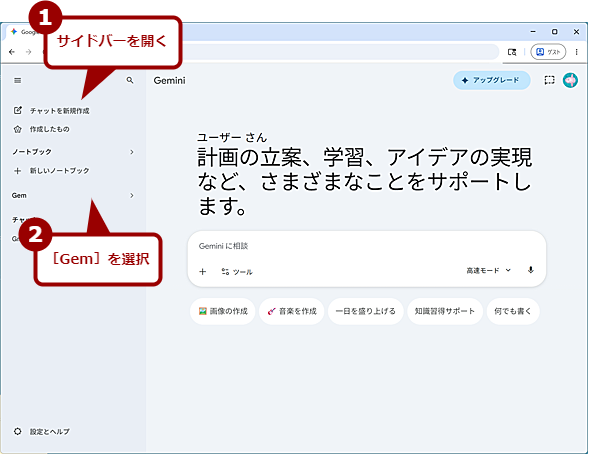Toggle the sidebar hamburger menu
This screenshot has height=455, width=589.
point(17,80)
